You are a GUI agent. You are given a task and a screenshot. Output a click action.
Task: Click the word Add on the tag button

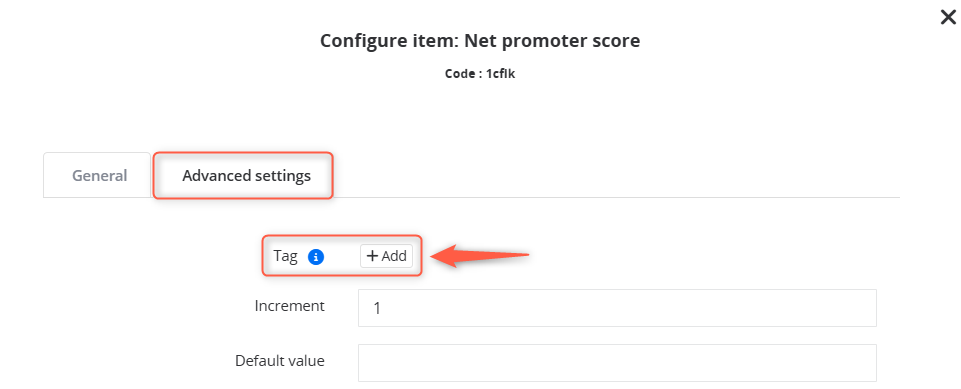point(394,256)
